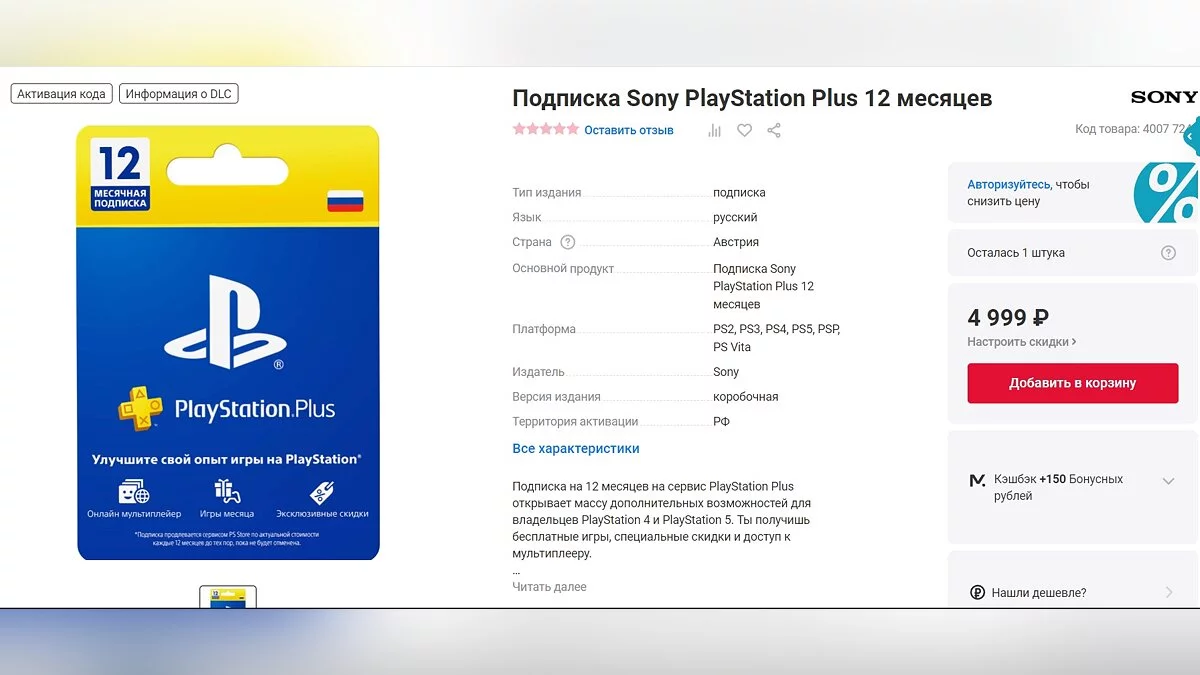Click the Страна value Австрия

(x=736, y=242)
